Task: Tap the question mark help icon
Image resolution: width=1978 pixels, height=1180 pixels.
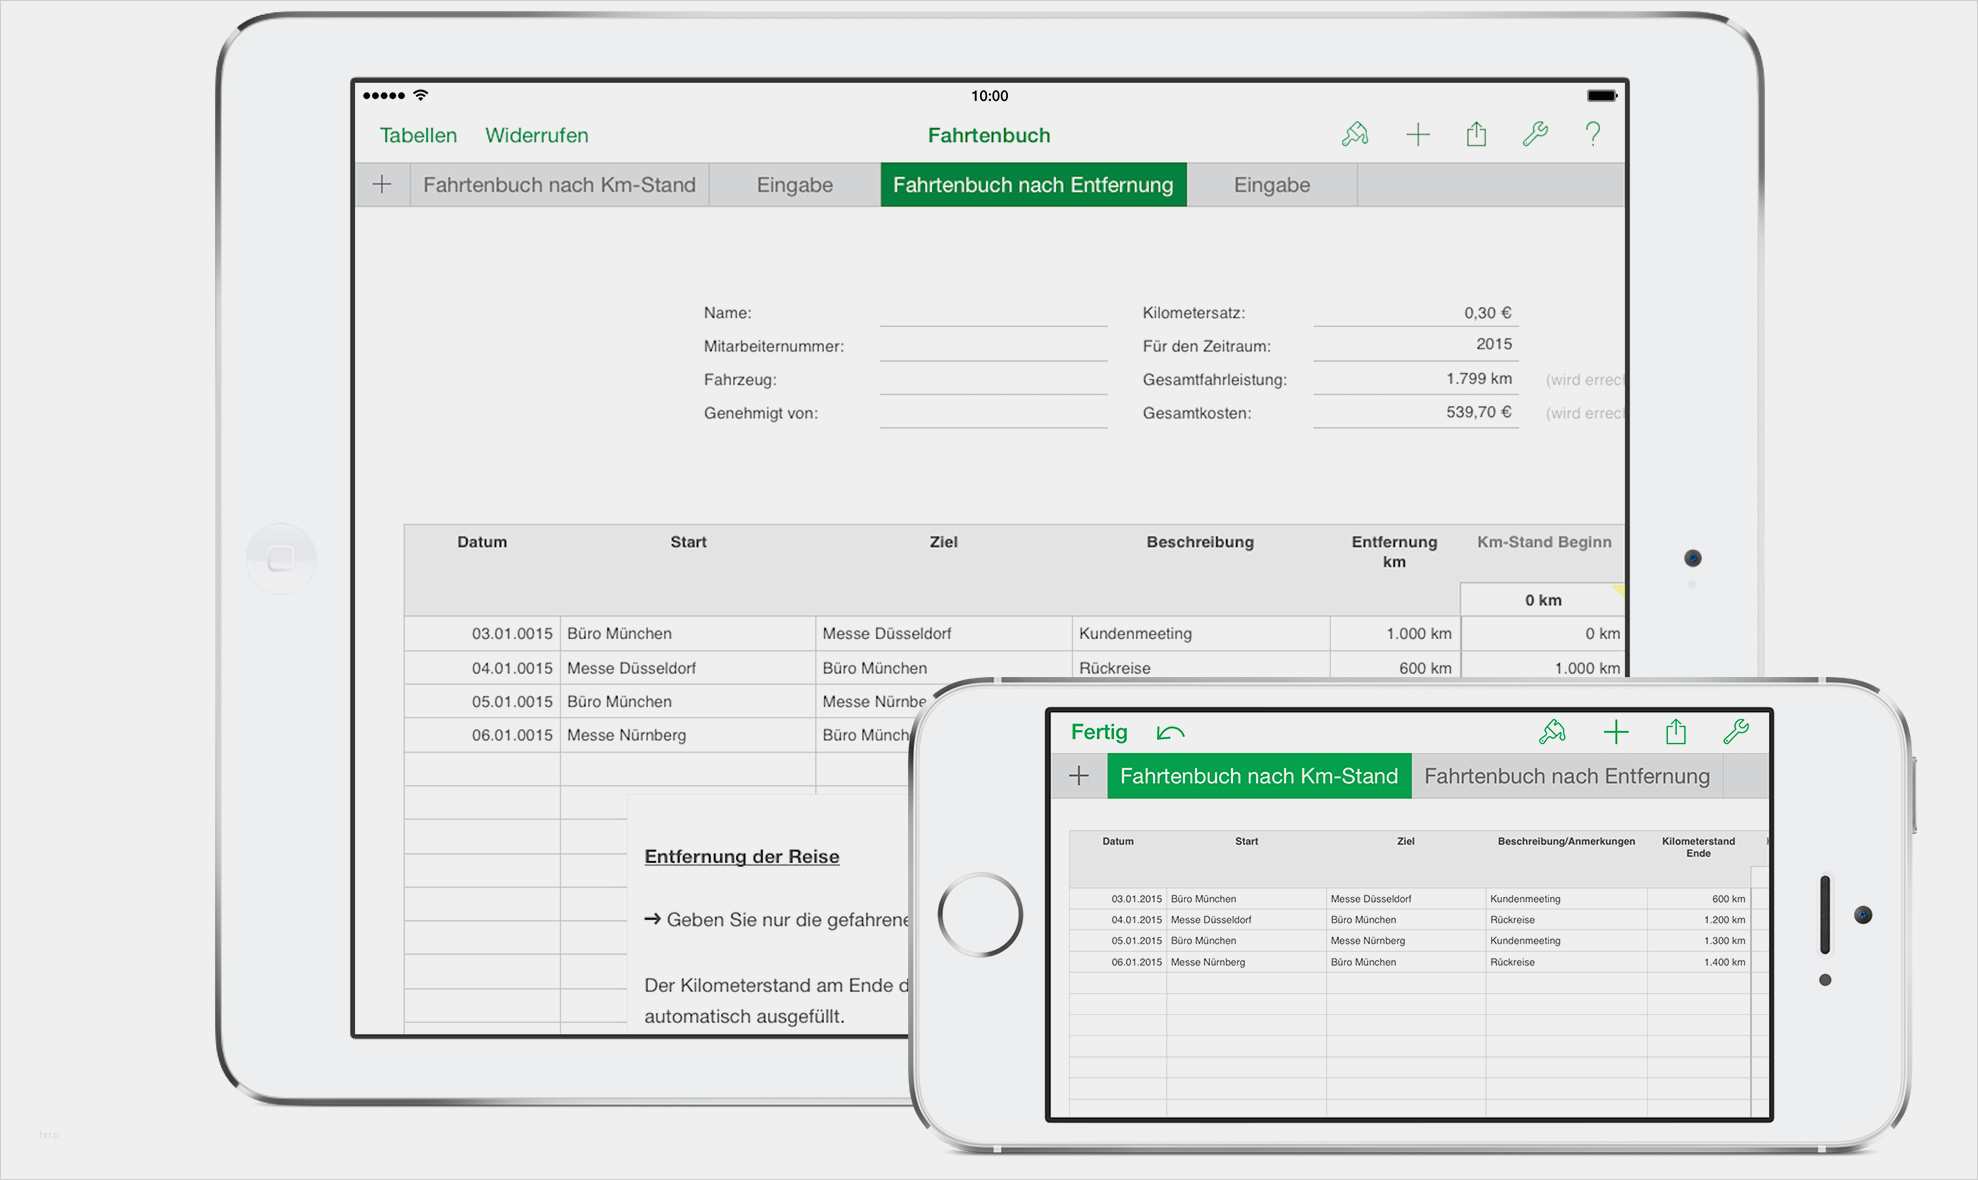Action: pos(1593,134)
